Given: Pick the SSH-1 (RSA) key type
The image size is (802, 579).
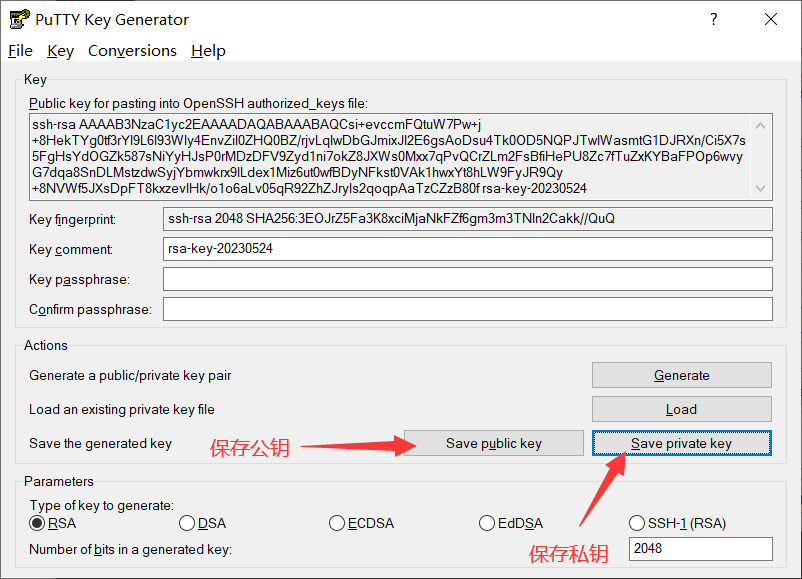Looking at the screenshot, I should (637, 523).
